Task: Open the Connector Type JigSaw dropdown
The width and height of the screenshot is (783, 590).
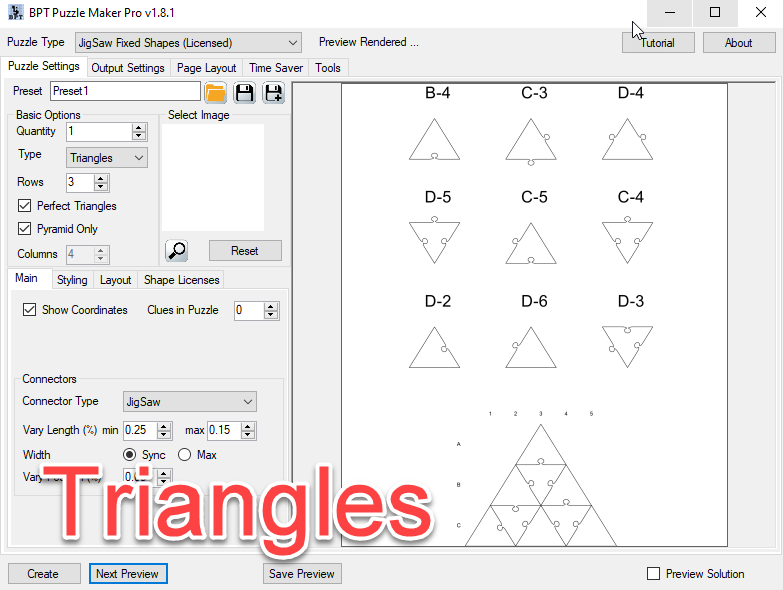Action: coord(189,402)
